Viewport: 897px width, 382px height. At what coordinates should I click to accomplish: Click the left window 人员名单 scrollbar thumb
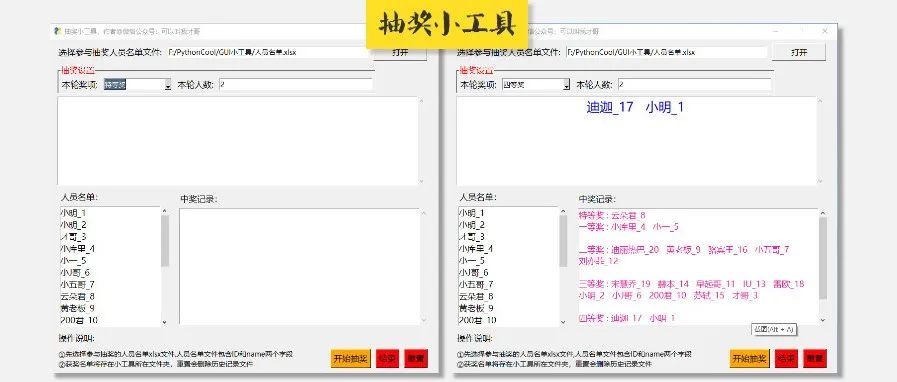(x=165, y=241)
